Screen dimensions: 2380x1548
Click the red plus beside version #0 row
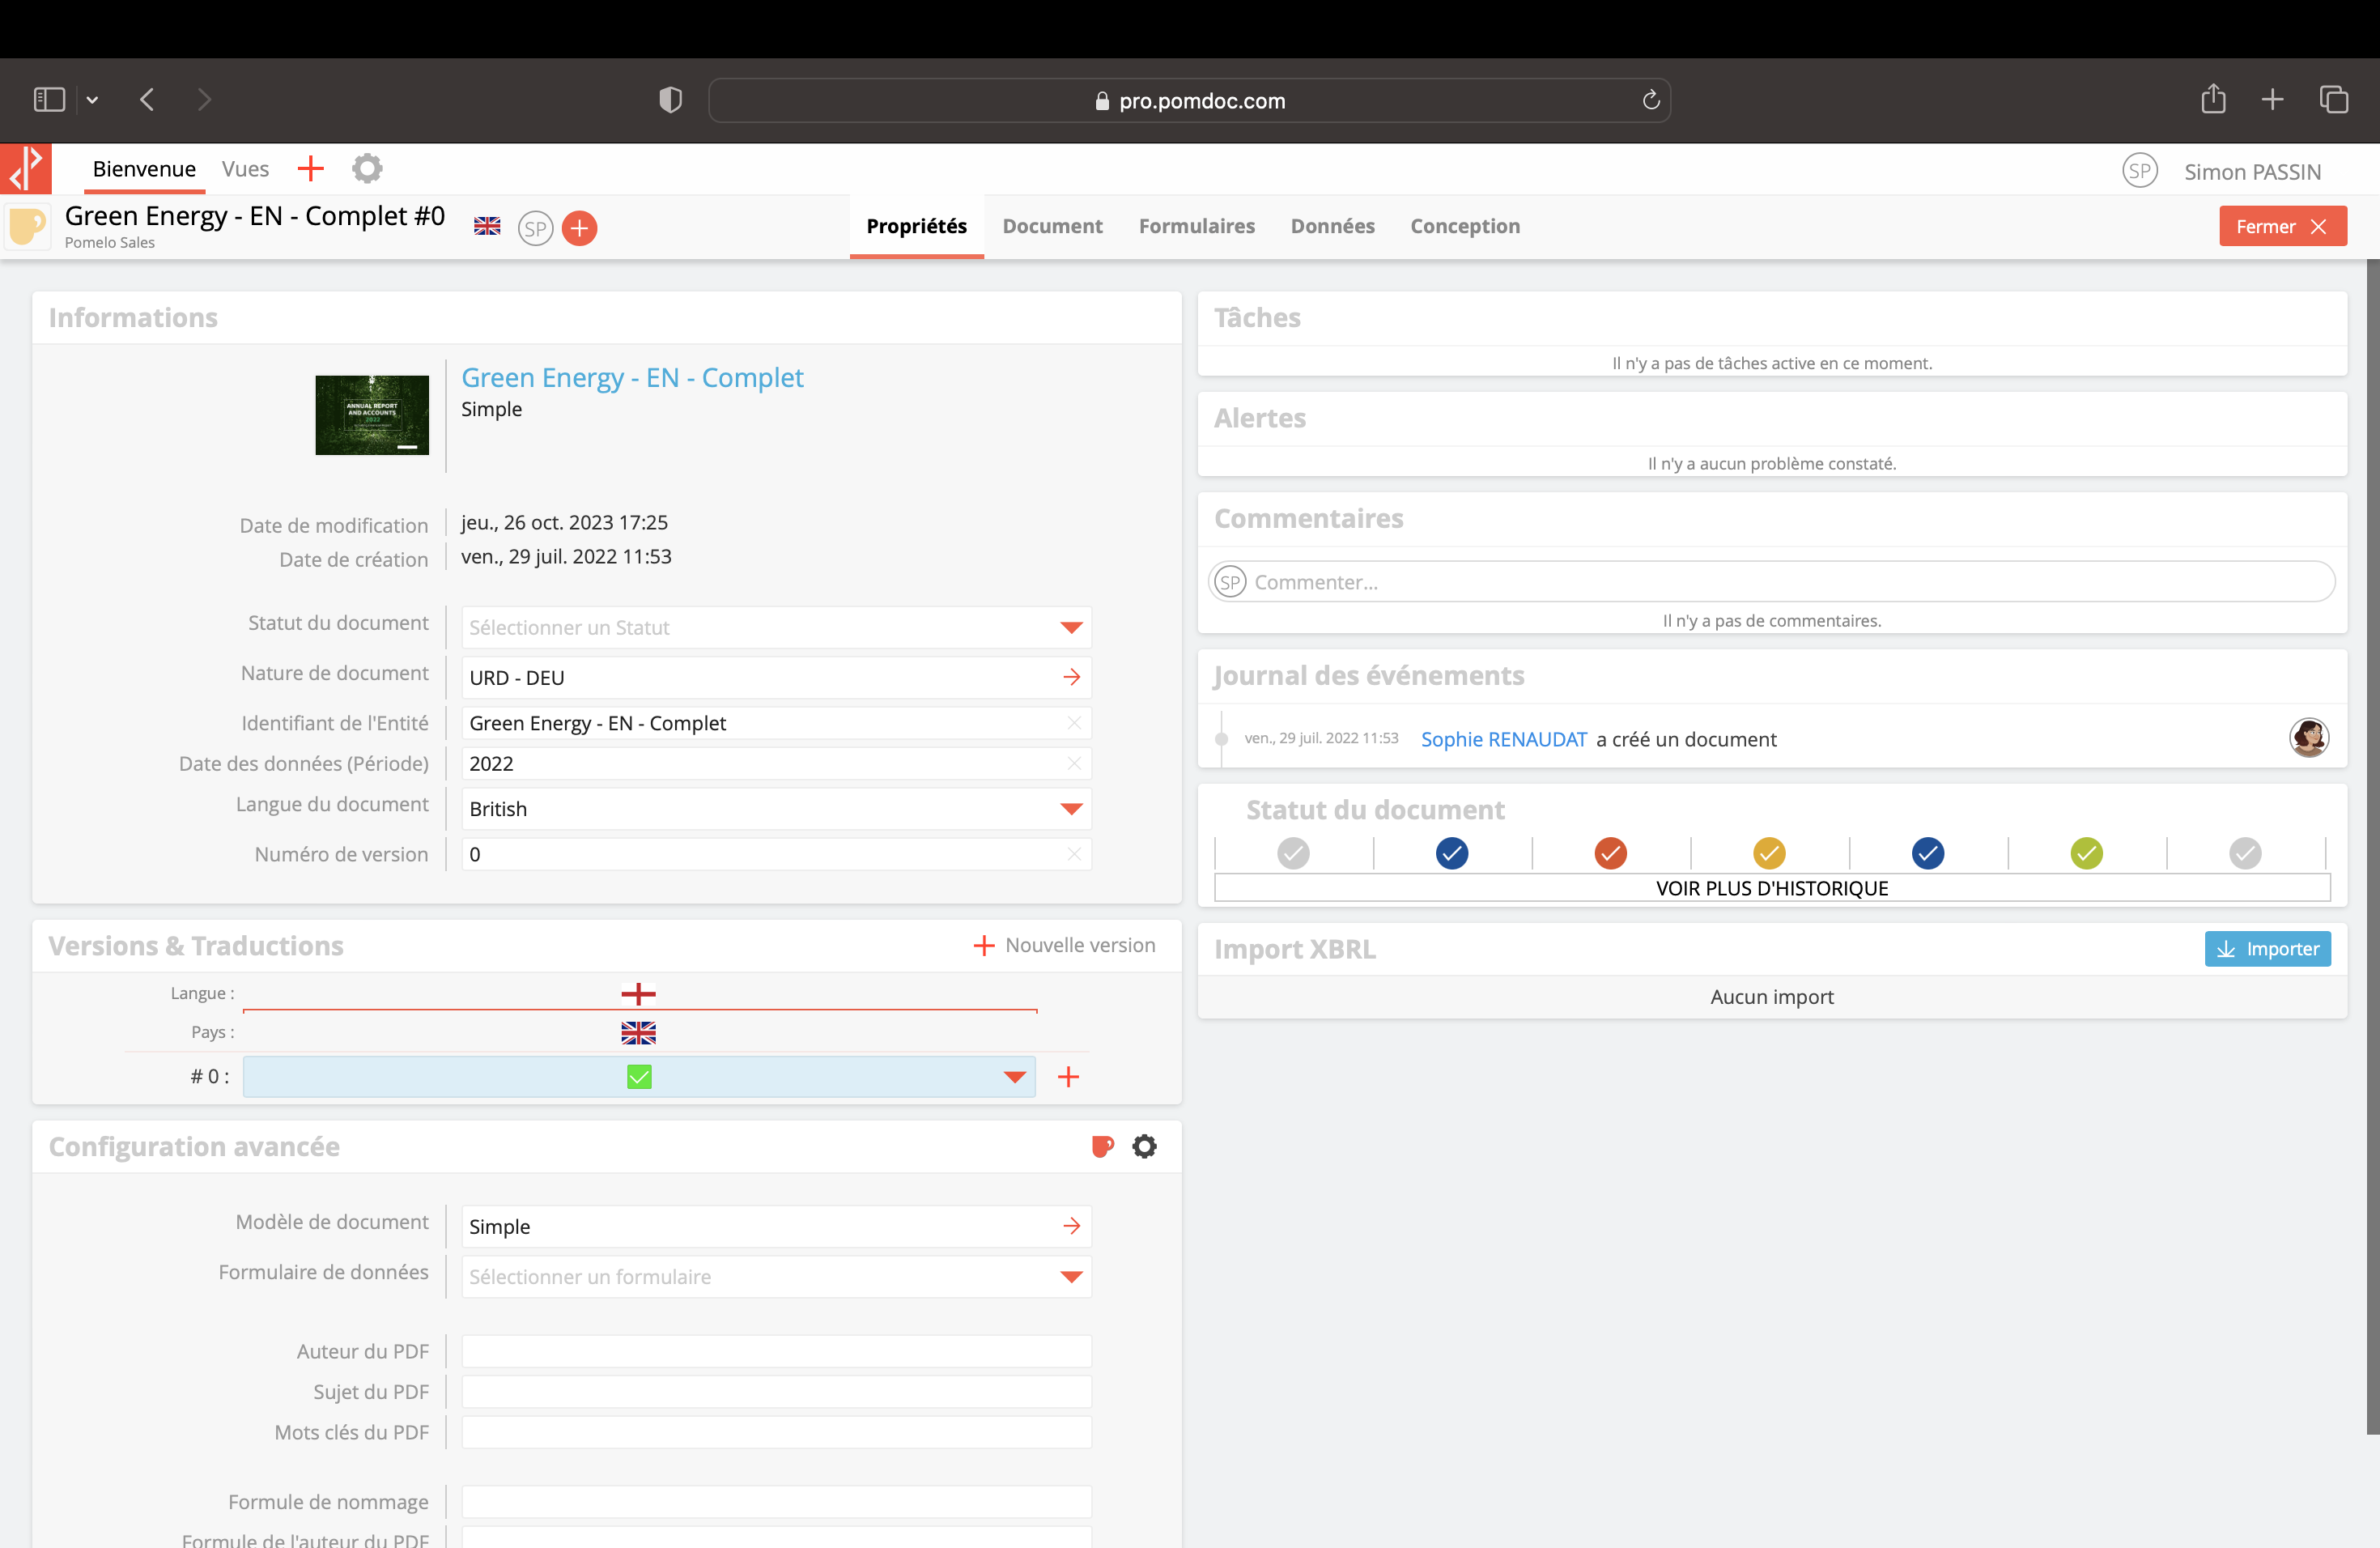click(1068, 1077)
